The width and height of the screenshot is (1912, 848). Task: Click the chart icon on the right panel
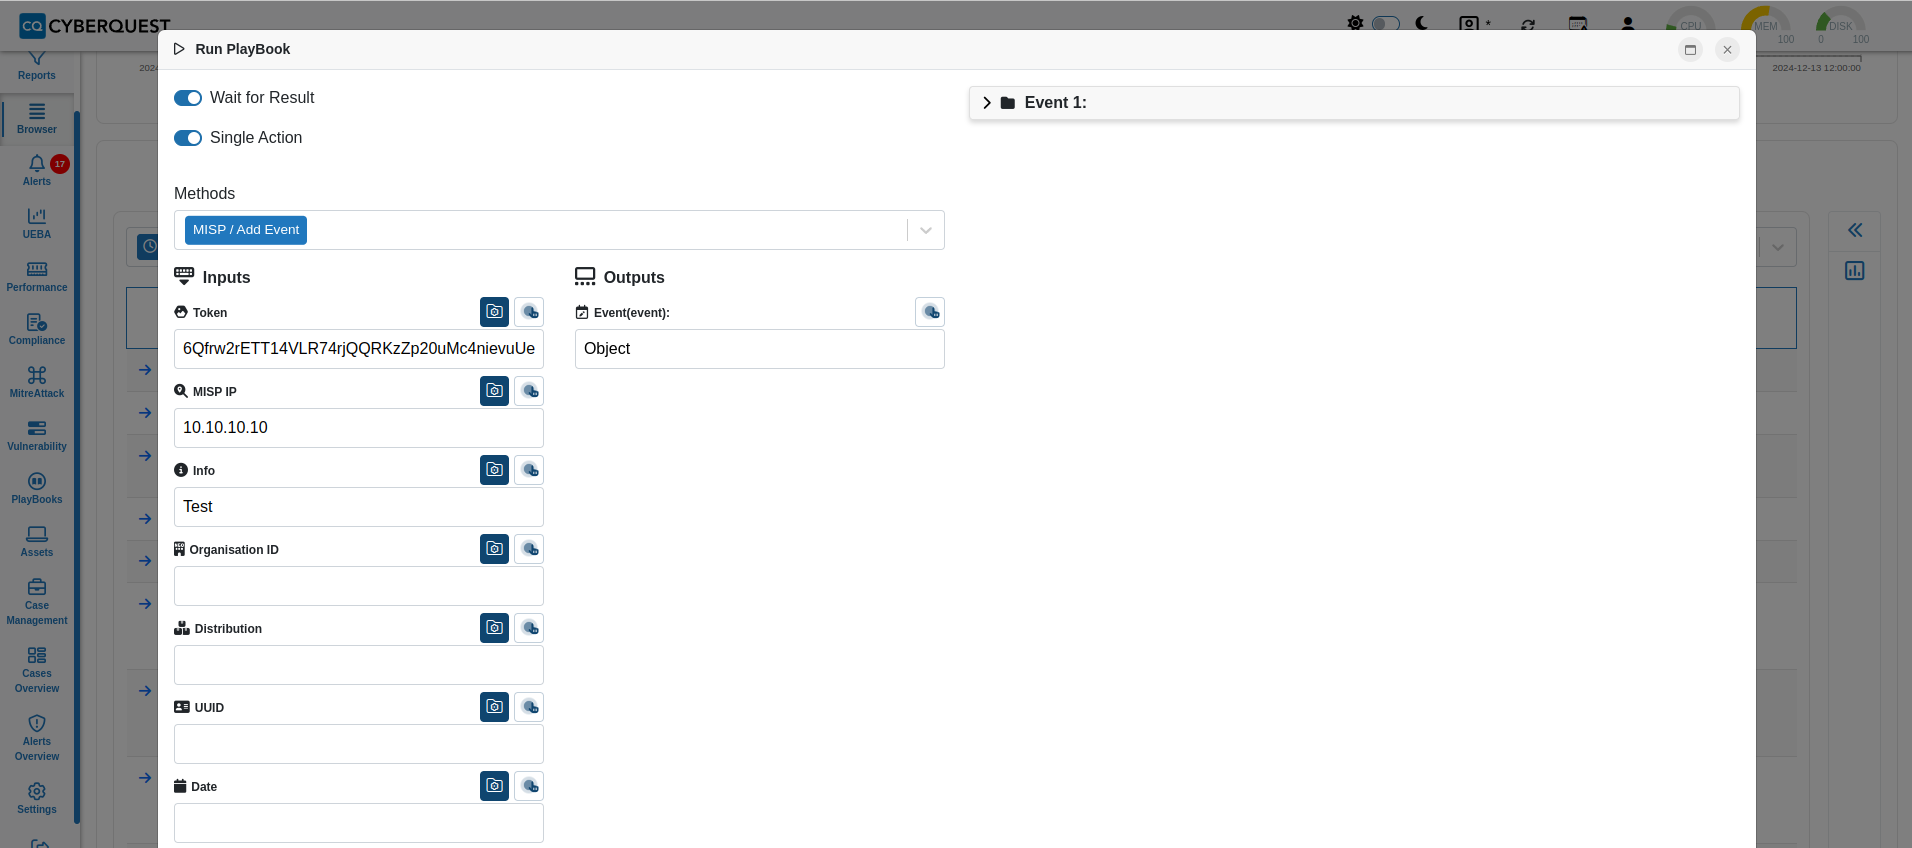[x=1855, y=271]
